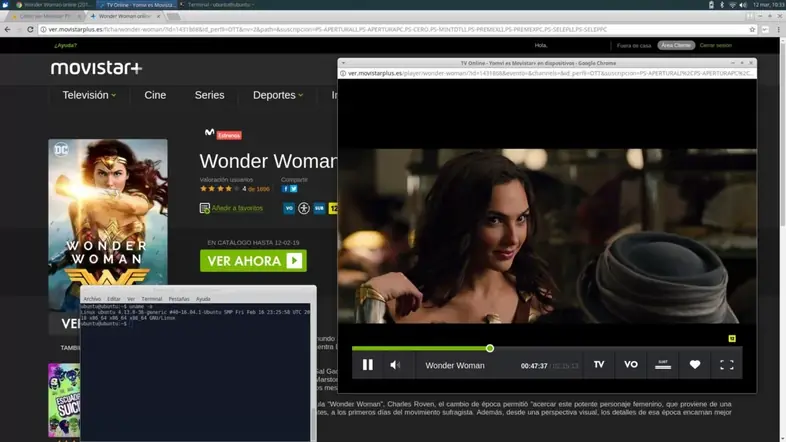Open the Bluetooth indicator
The image size is (786, 442).
722,5
